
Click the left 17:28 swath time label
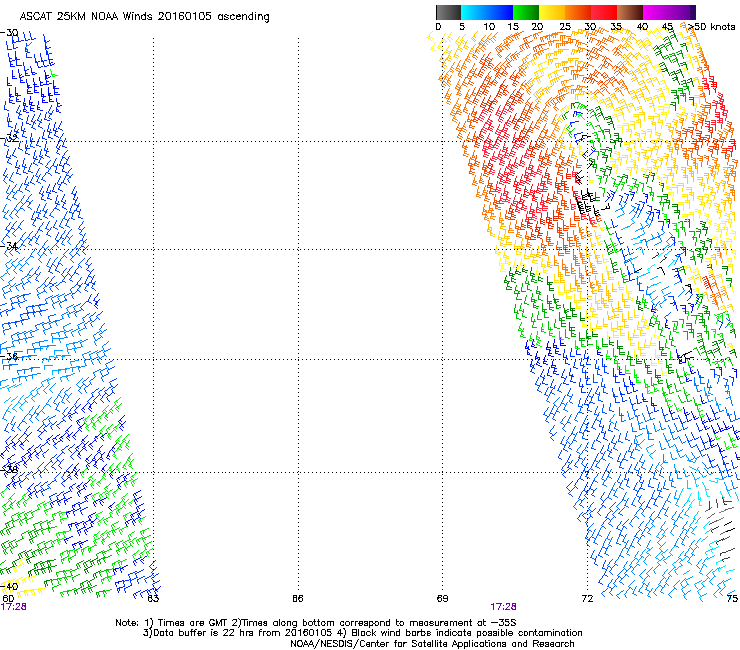tap(14, 607)
